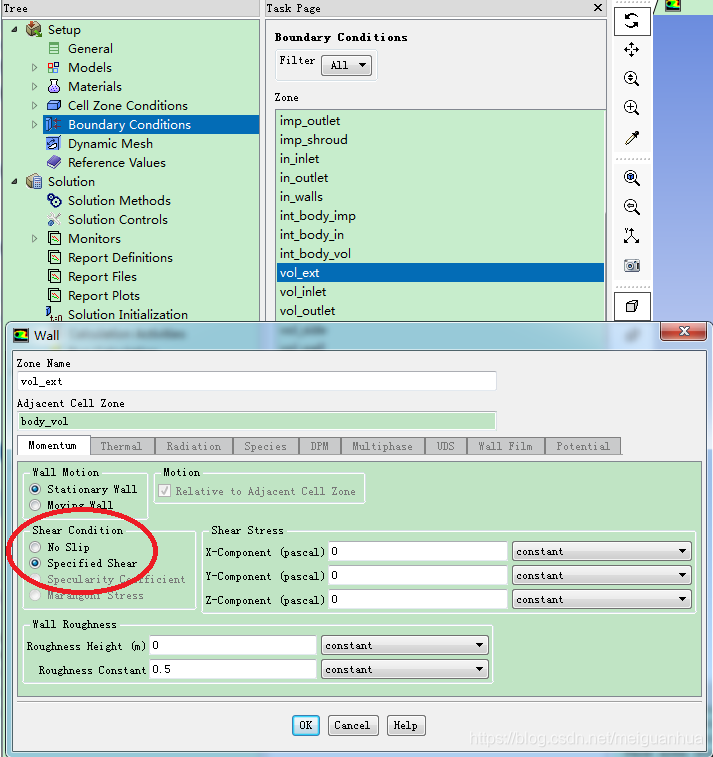Click the axis orientation view icon
Viewport: 713px width, 757px height.
631,236
